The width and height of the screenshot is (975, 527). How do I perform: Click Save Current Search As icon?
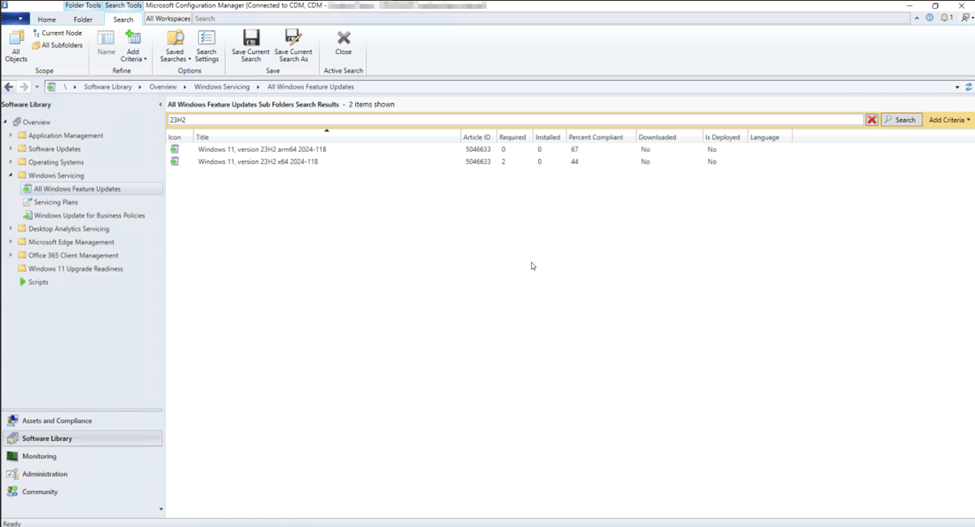coord(293,45)
